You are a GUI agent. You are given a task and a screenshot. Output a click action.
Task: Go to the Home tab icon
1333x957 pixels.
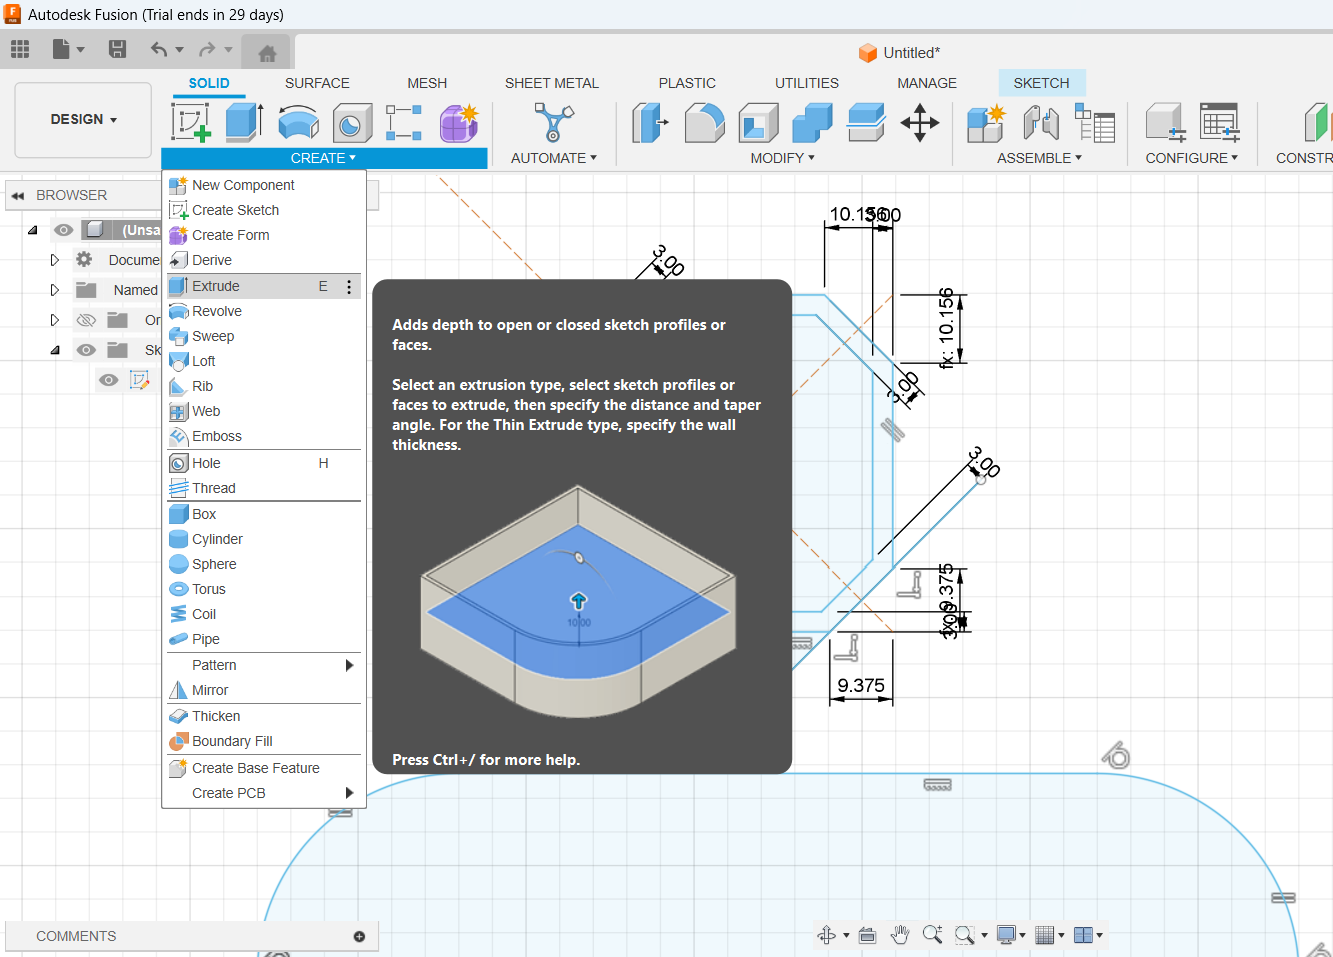click(267, 53)
